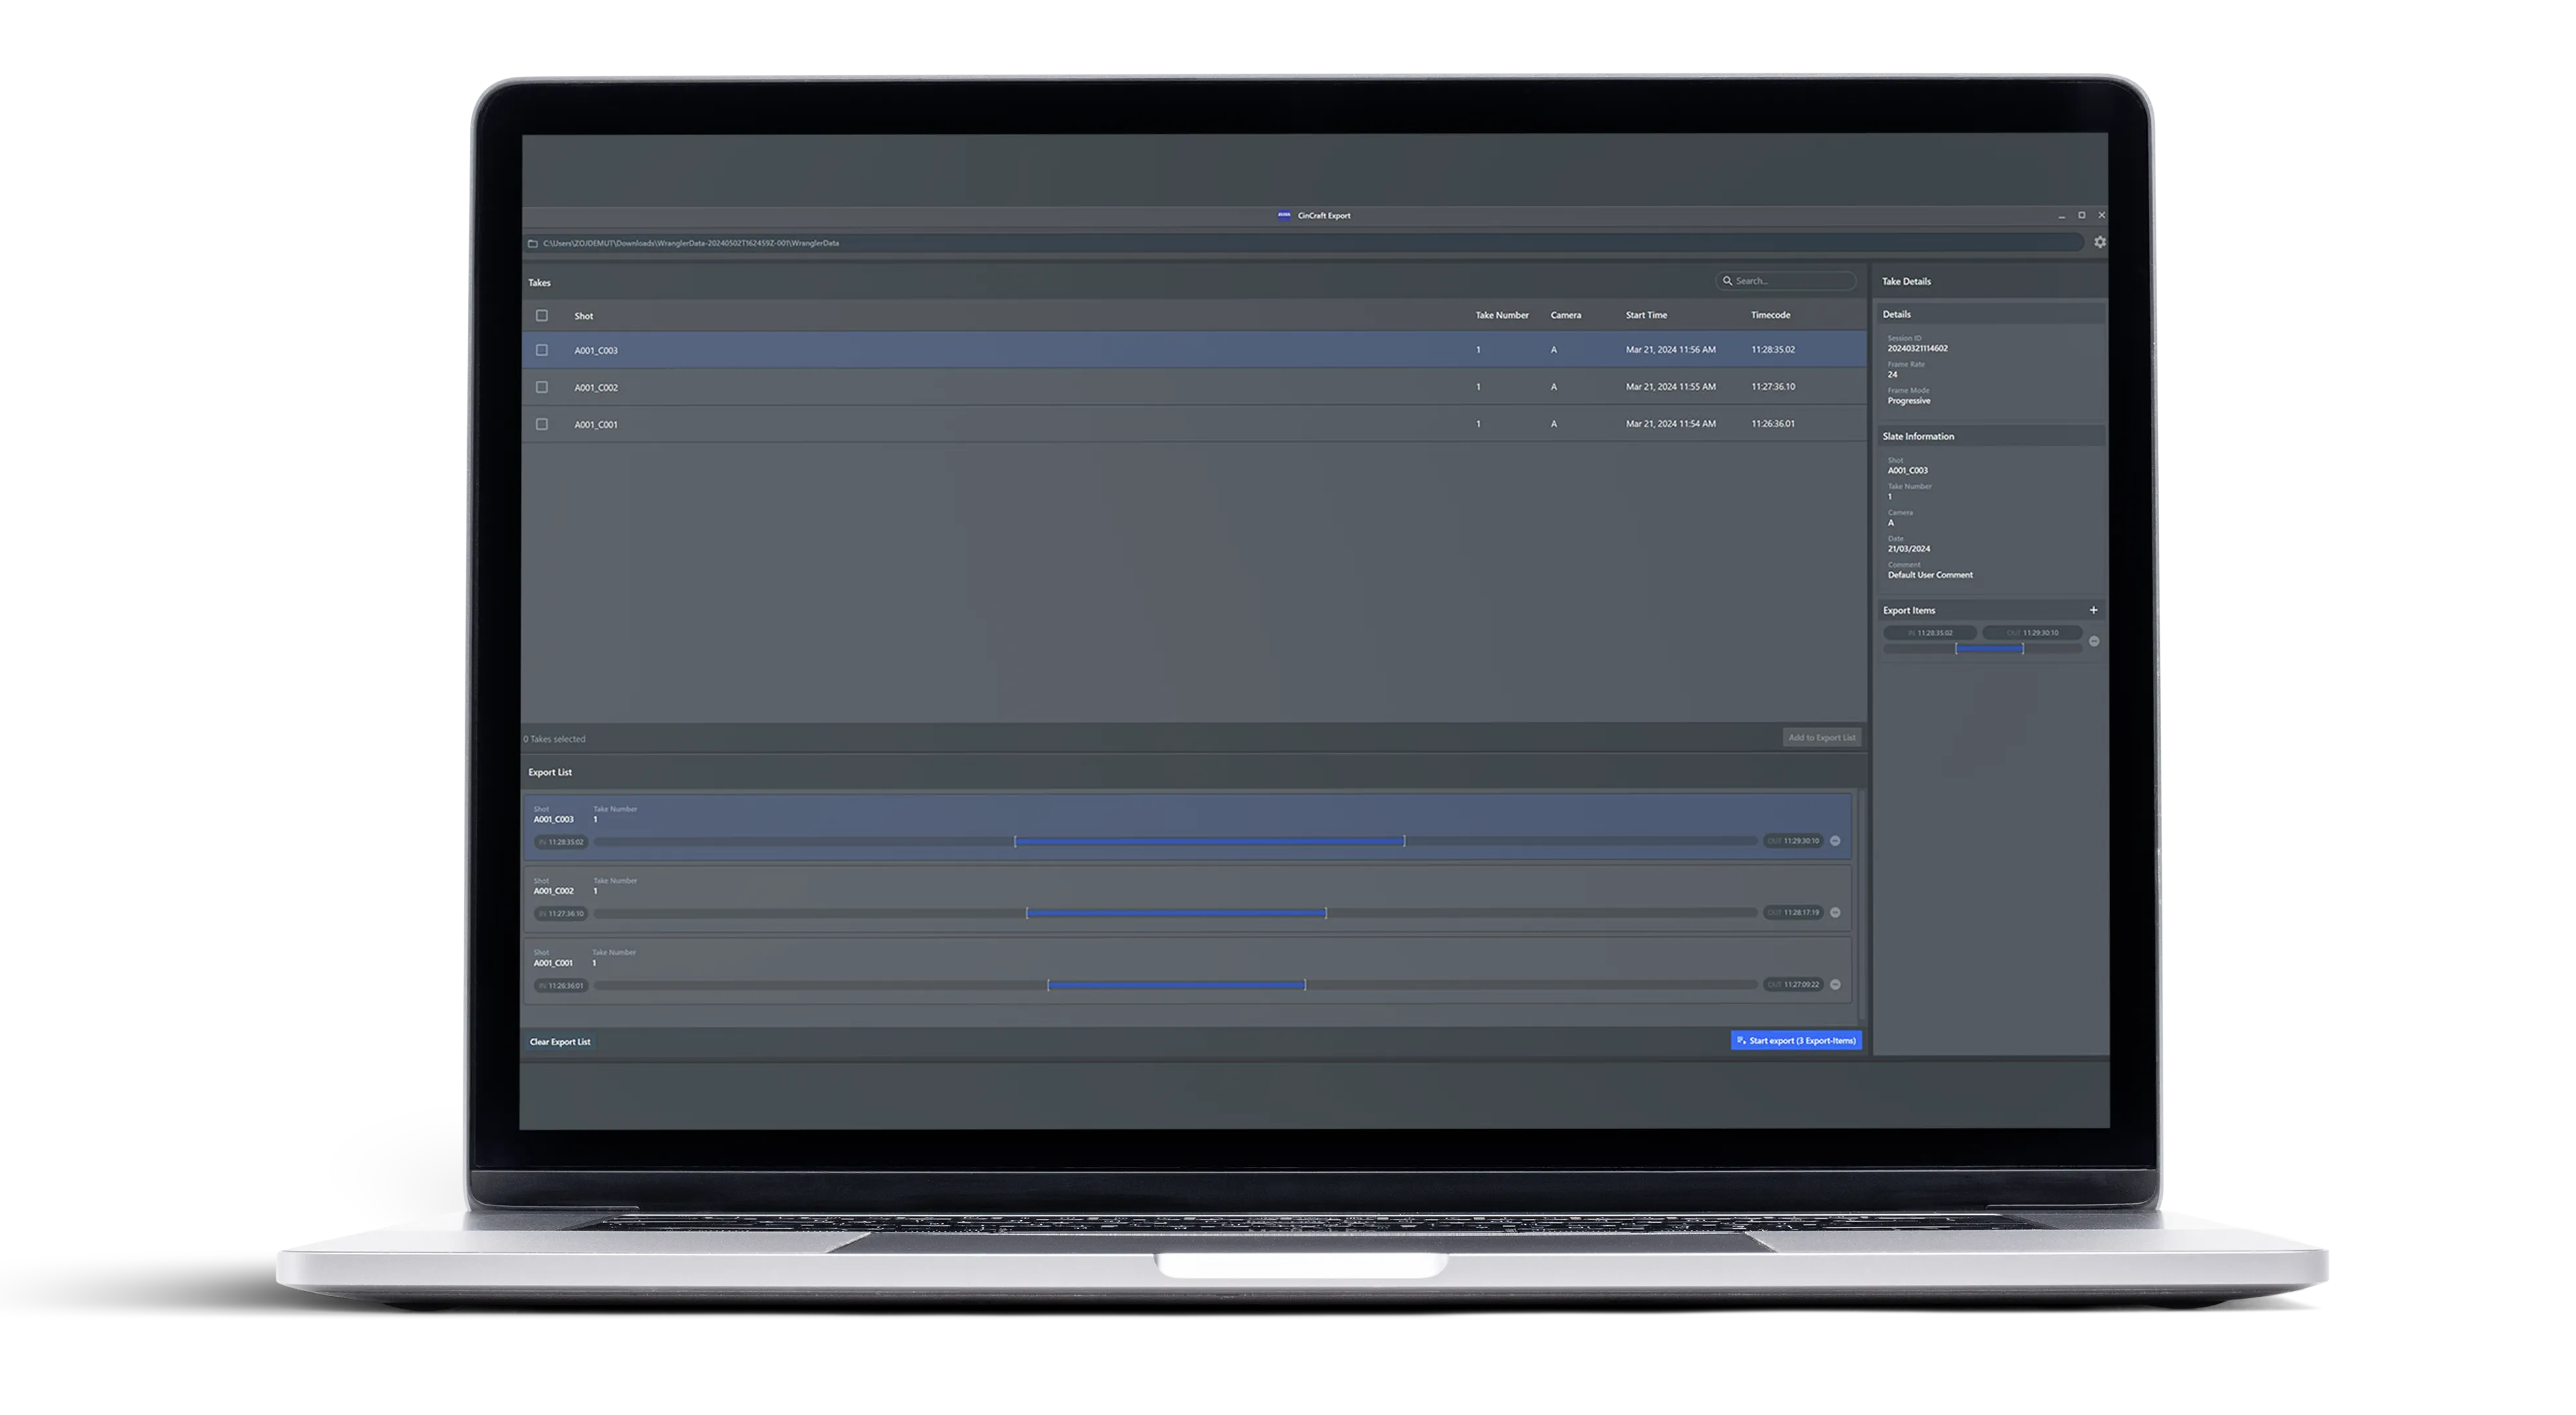Viewport: 2576px width, 1415px height.
Task: Sort takes by Start Time column
Action: (1646, 315)
